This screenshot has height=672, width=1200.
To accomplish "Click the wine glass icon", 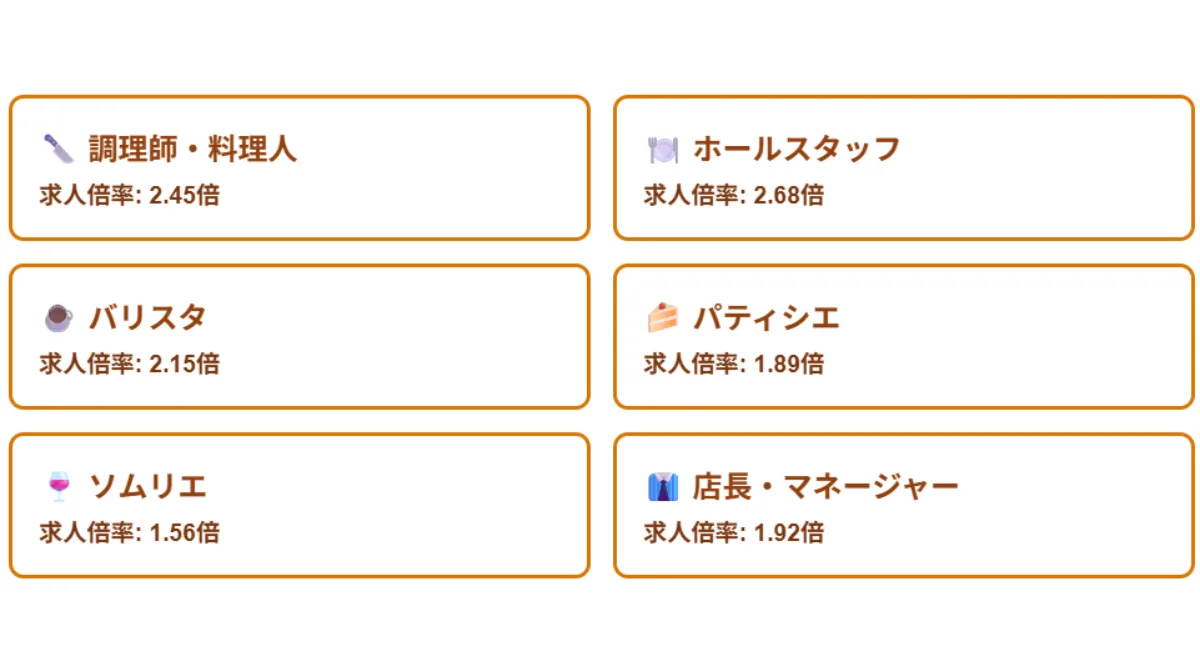I will pyautogui.click(x=59, y=487).
